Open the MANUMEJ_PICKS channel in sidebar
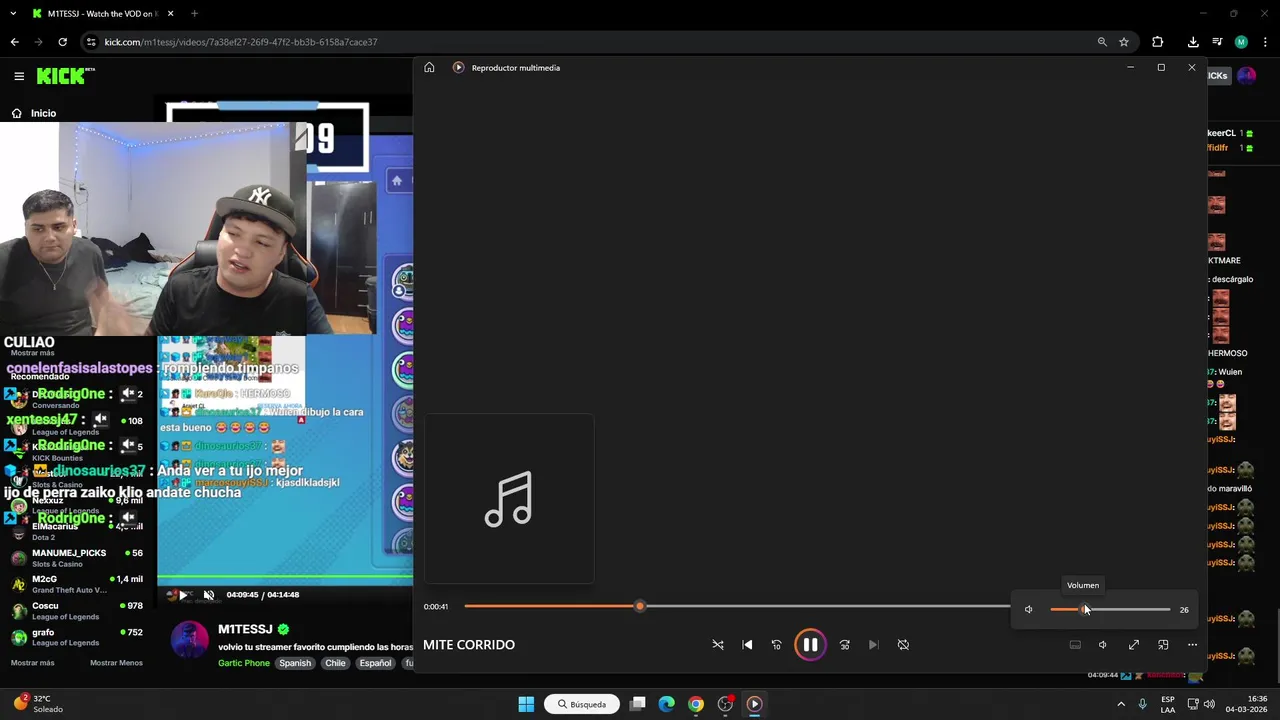 (x=78, y=558)
